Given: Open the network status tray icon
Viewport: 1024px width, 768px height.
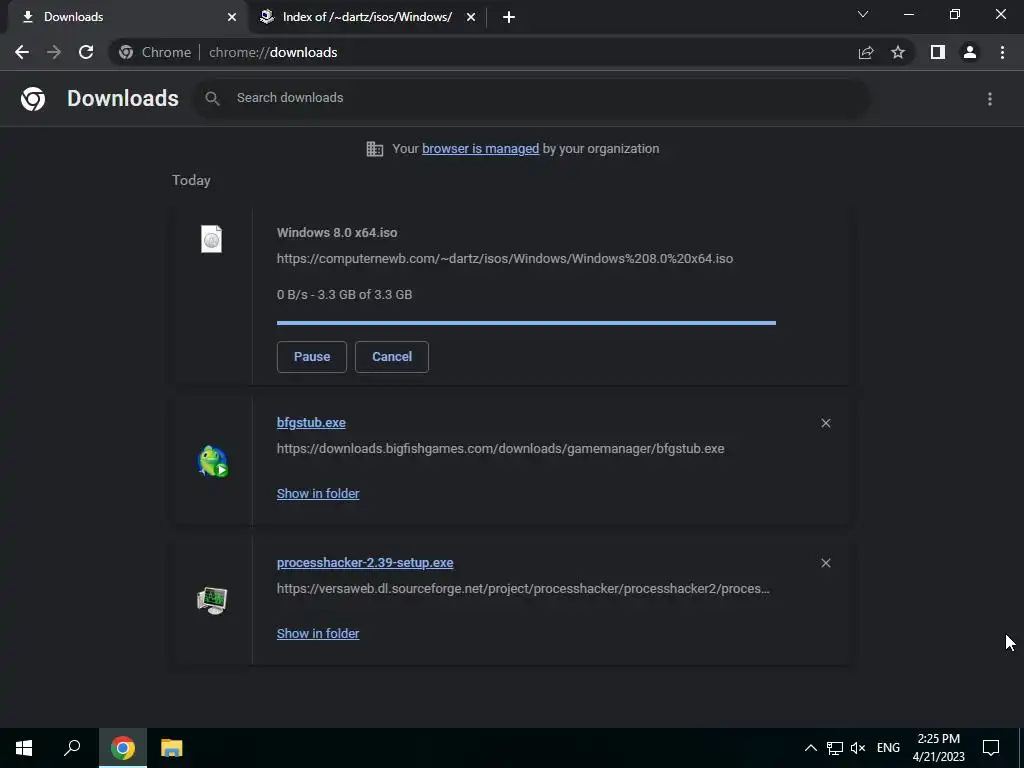Looking at the screenshot, I should coord(835,748).
